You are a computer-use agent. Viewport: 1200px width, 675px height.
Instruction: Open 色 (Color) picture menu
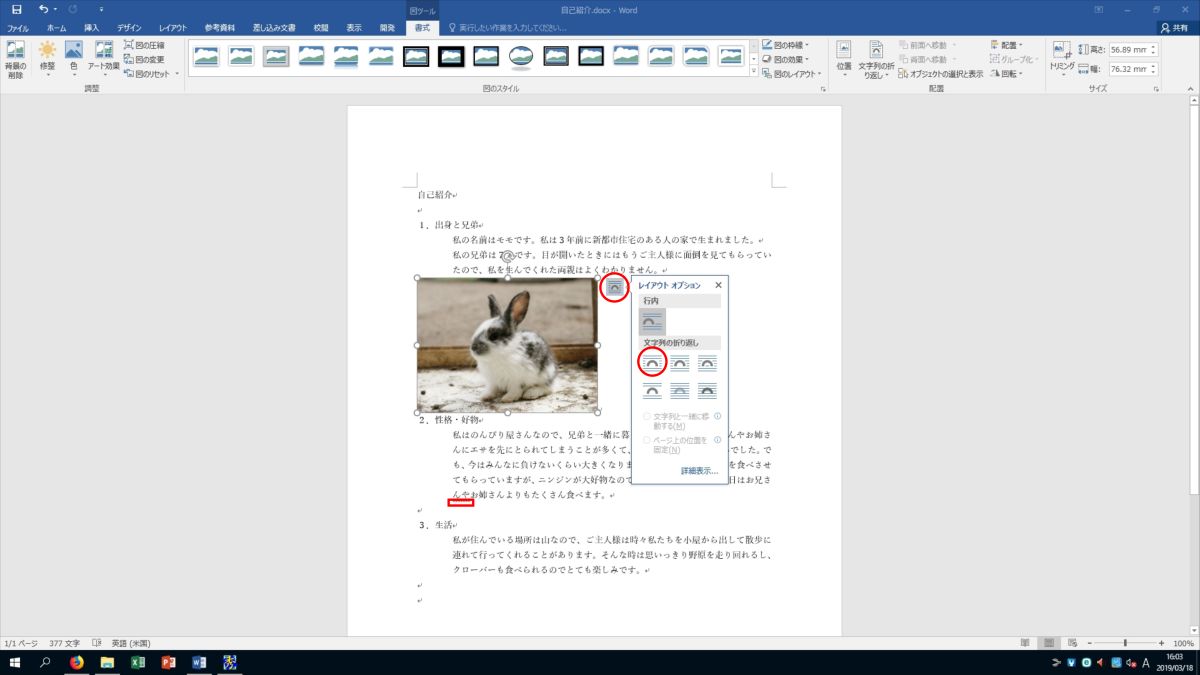point(73,60)
